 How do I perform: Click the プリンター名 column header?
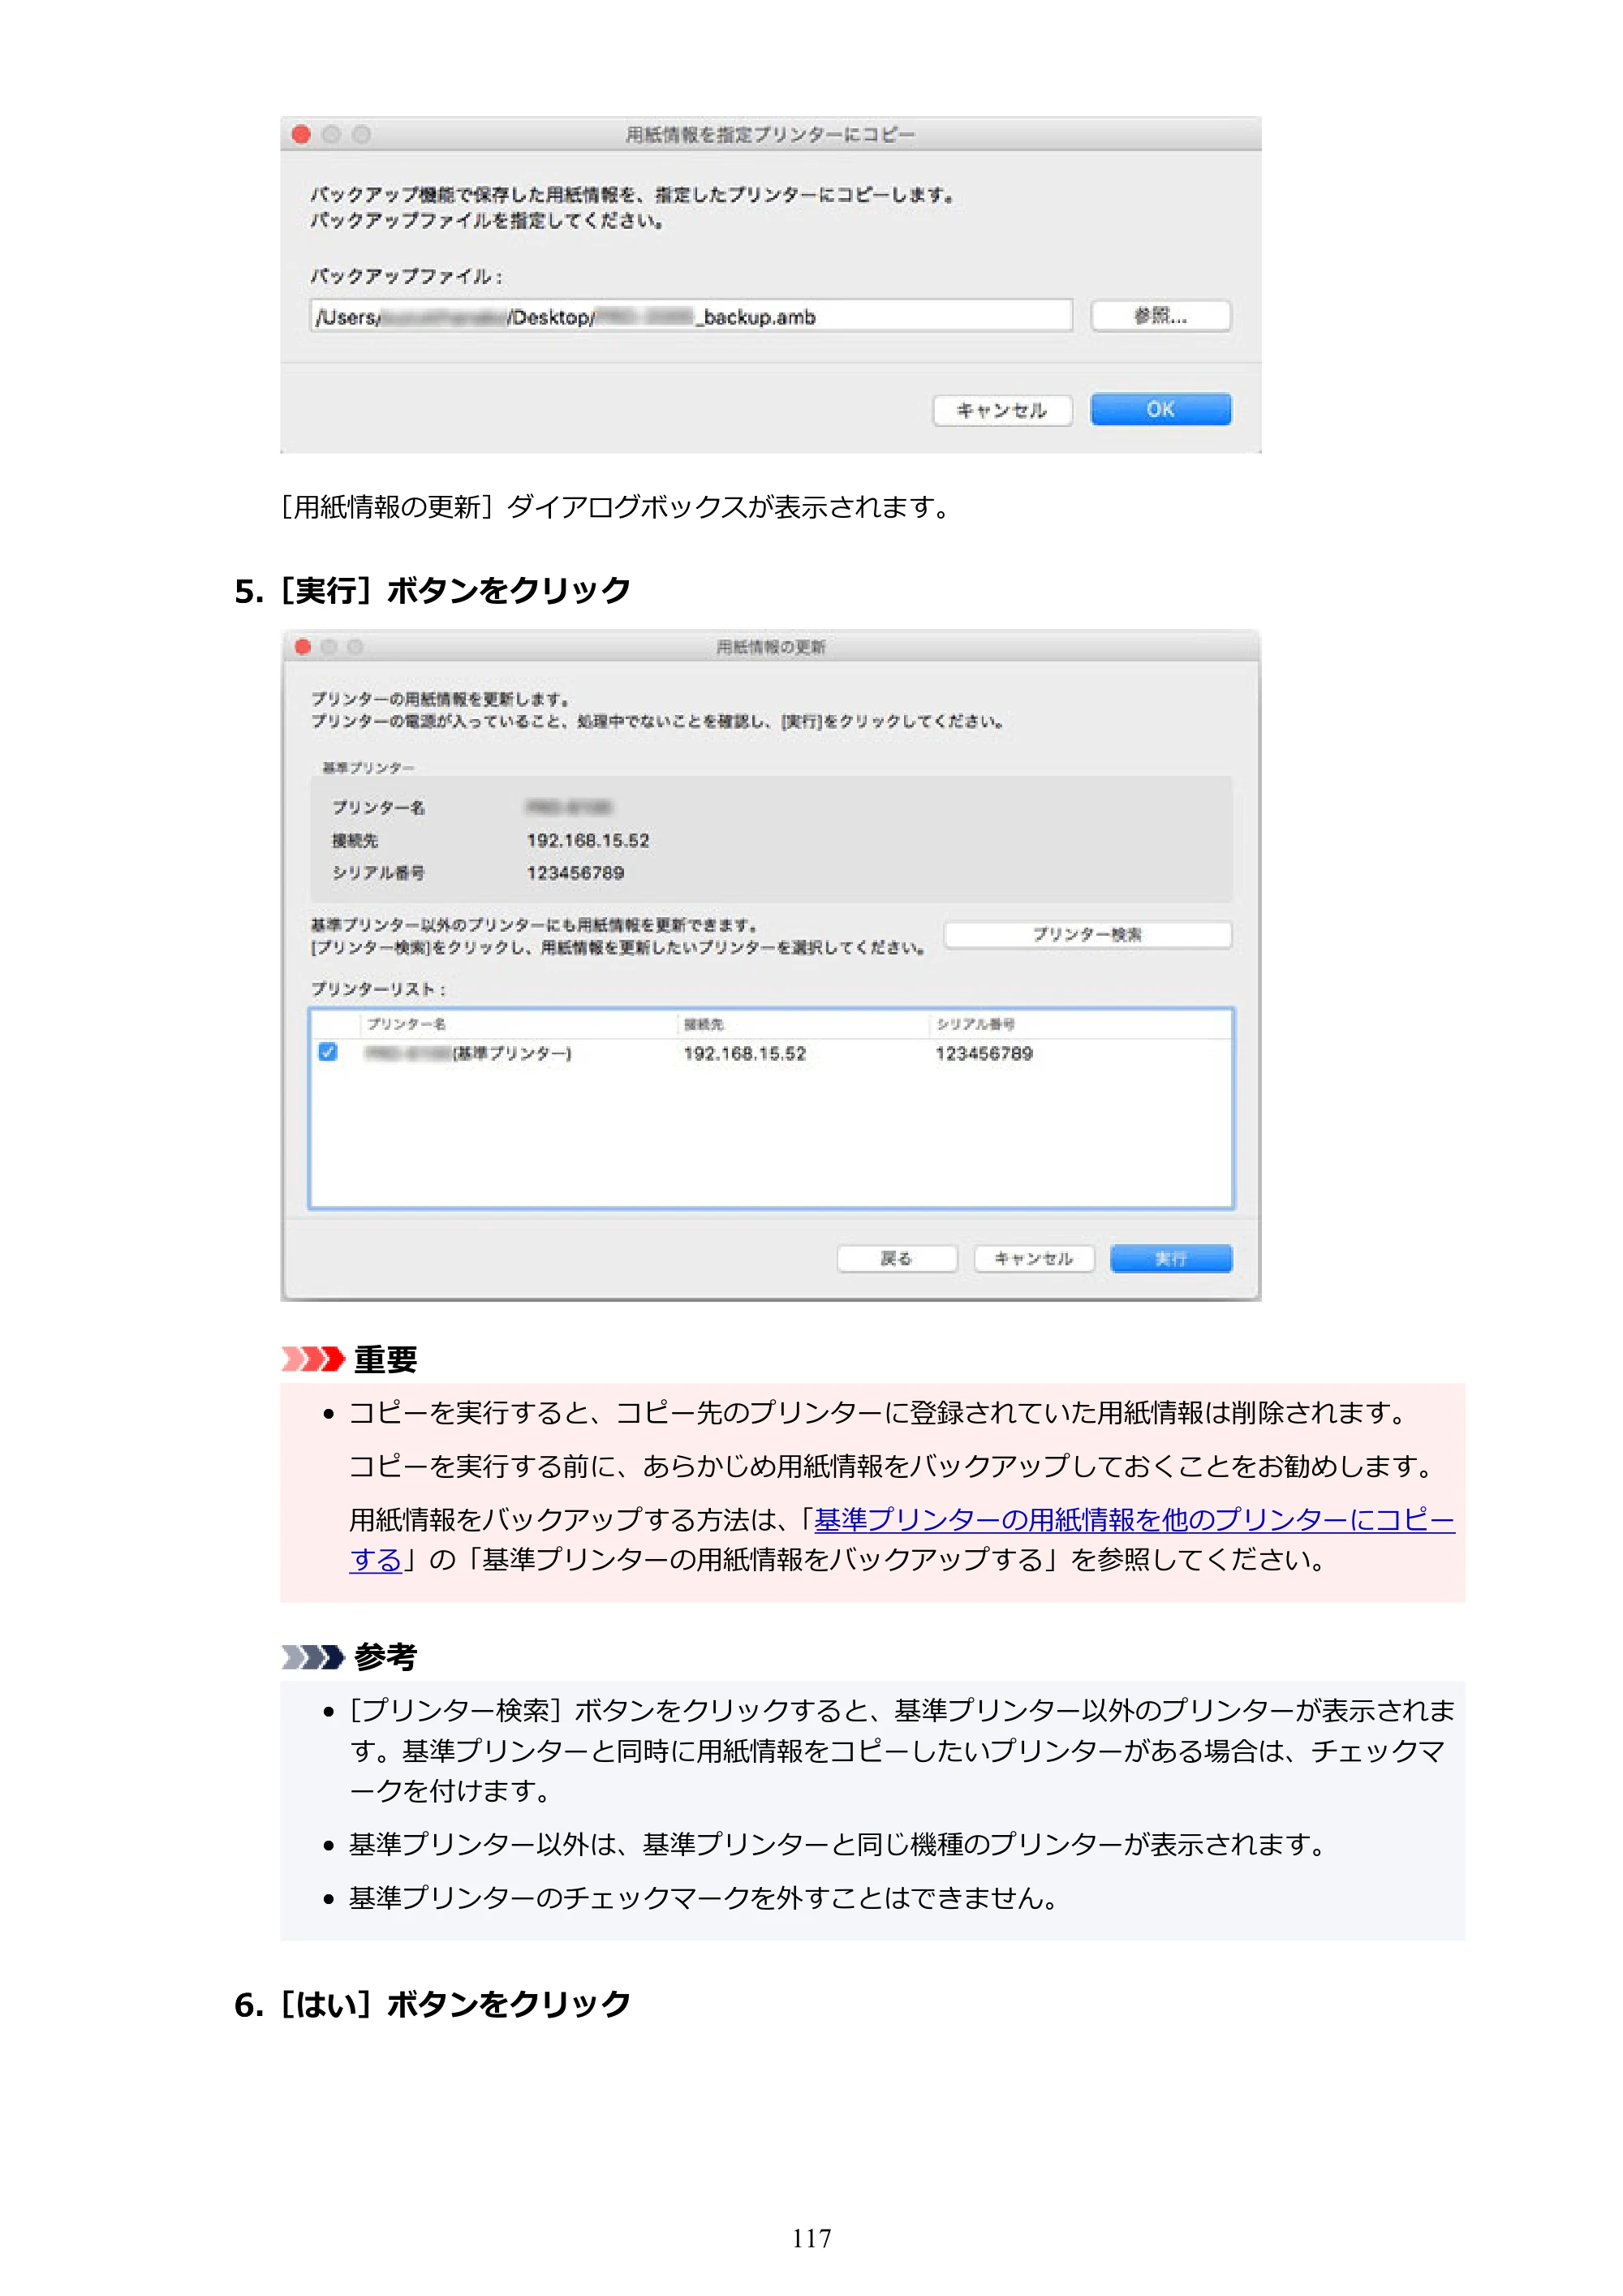coord(406,1024)
